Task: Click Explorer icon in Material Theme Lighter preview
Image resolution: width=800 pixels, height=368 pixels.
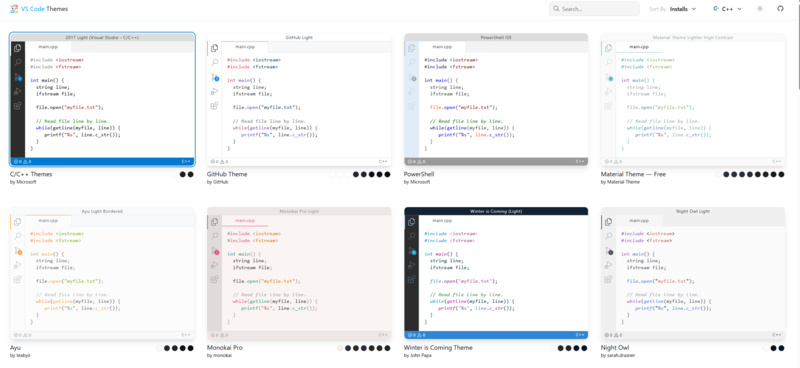Action: pyautogui.click(x=609, y=48)
